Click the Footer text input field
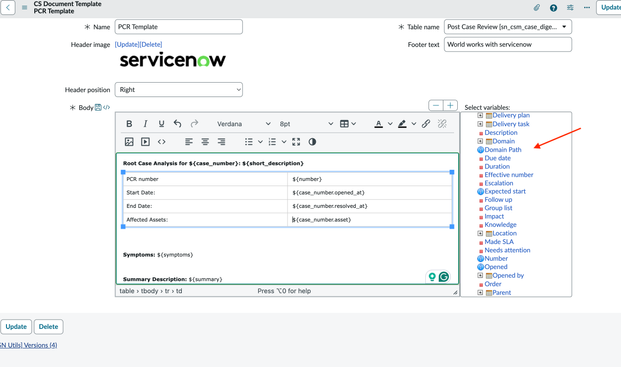621x367 pixels. click(x=508, y=44)
